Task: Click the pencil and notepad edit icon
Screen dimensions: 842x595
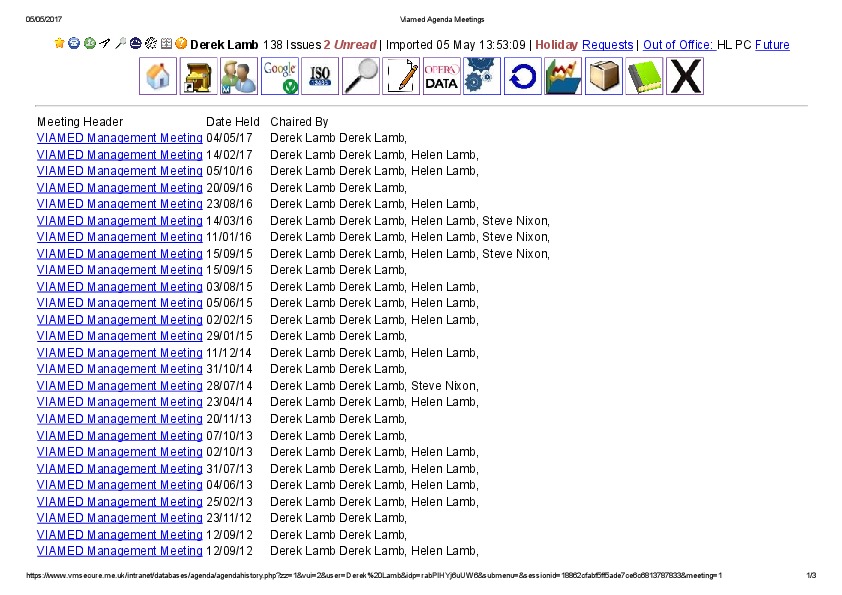Action: point(401,76)
